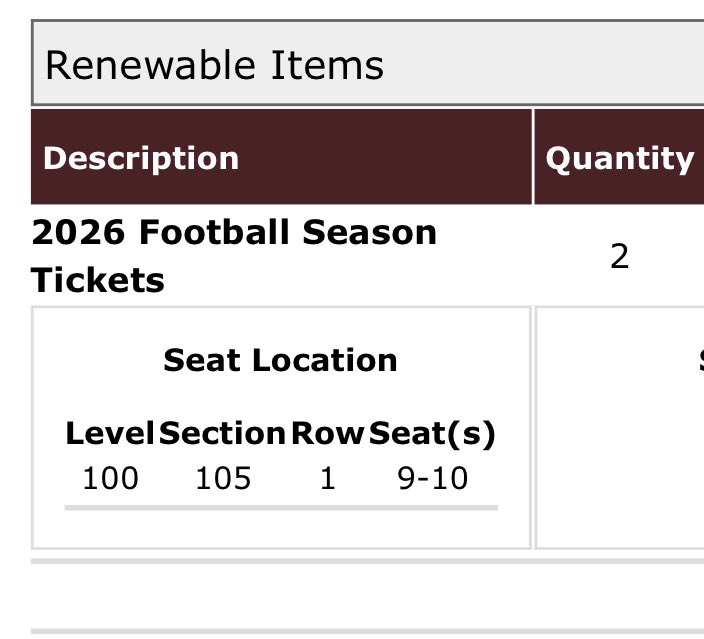The image size is (704, 639).
Task: Click the Seat(s) column label
Action: pyautogui.click(x=432, y=434)
